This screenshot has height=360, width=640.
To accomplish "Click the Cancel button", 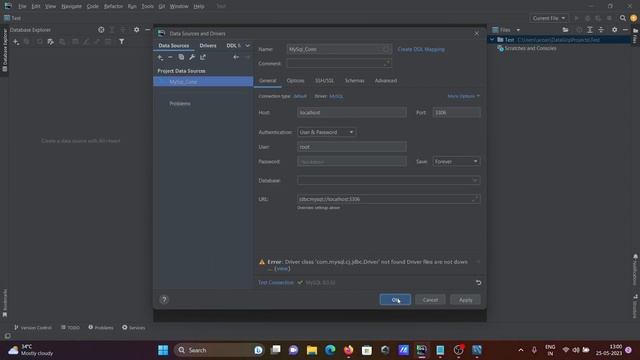I will coord(430,300).
